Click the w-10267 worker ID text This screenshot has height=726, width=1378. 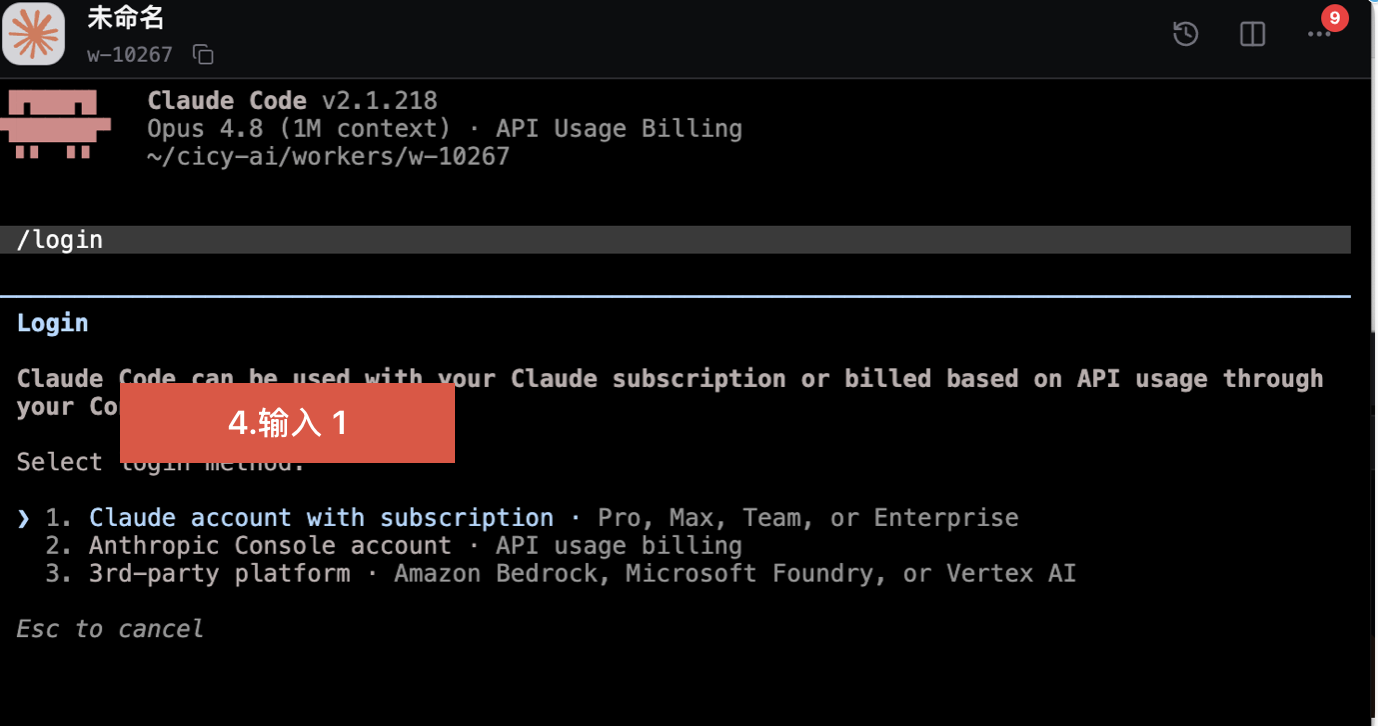(130, 55)
